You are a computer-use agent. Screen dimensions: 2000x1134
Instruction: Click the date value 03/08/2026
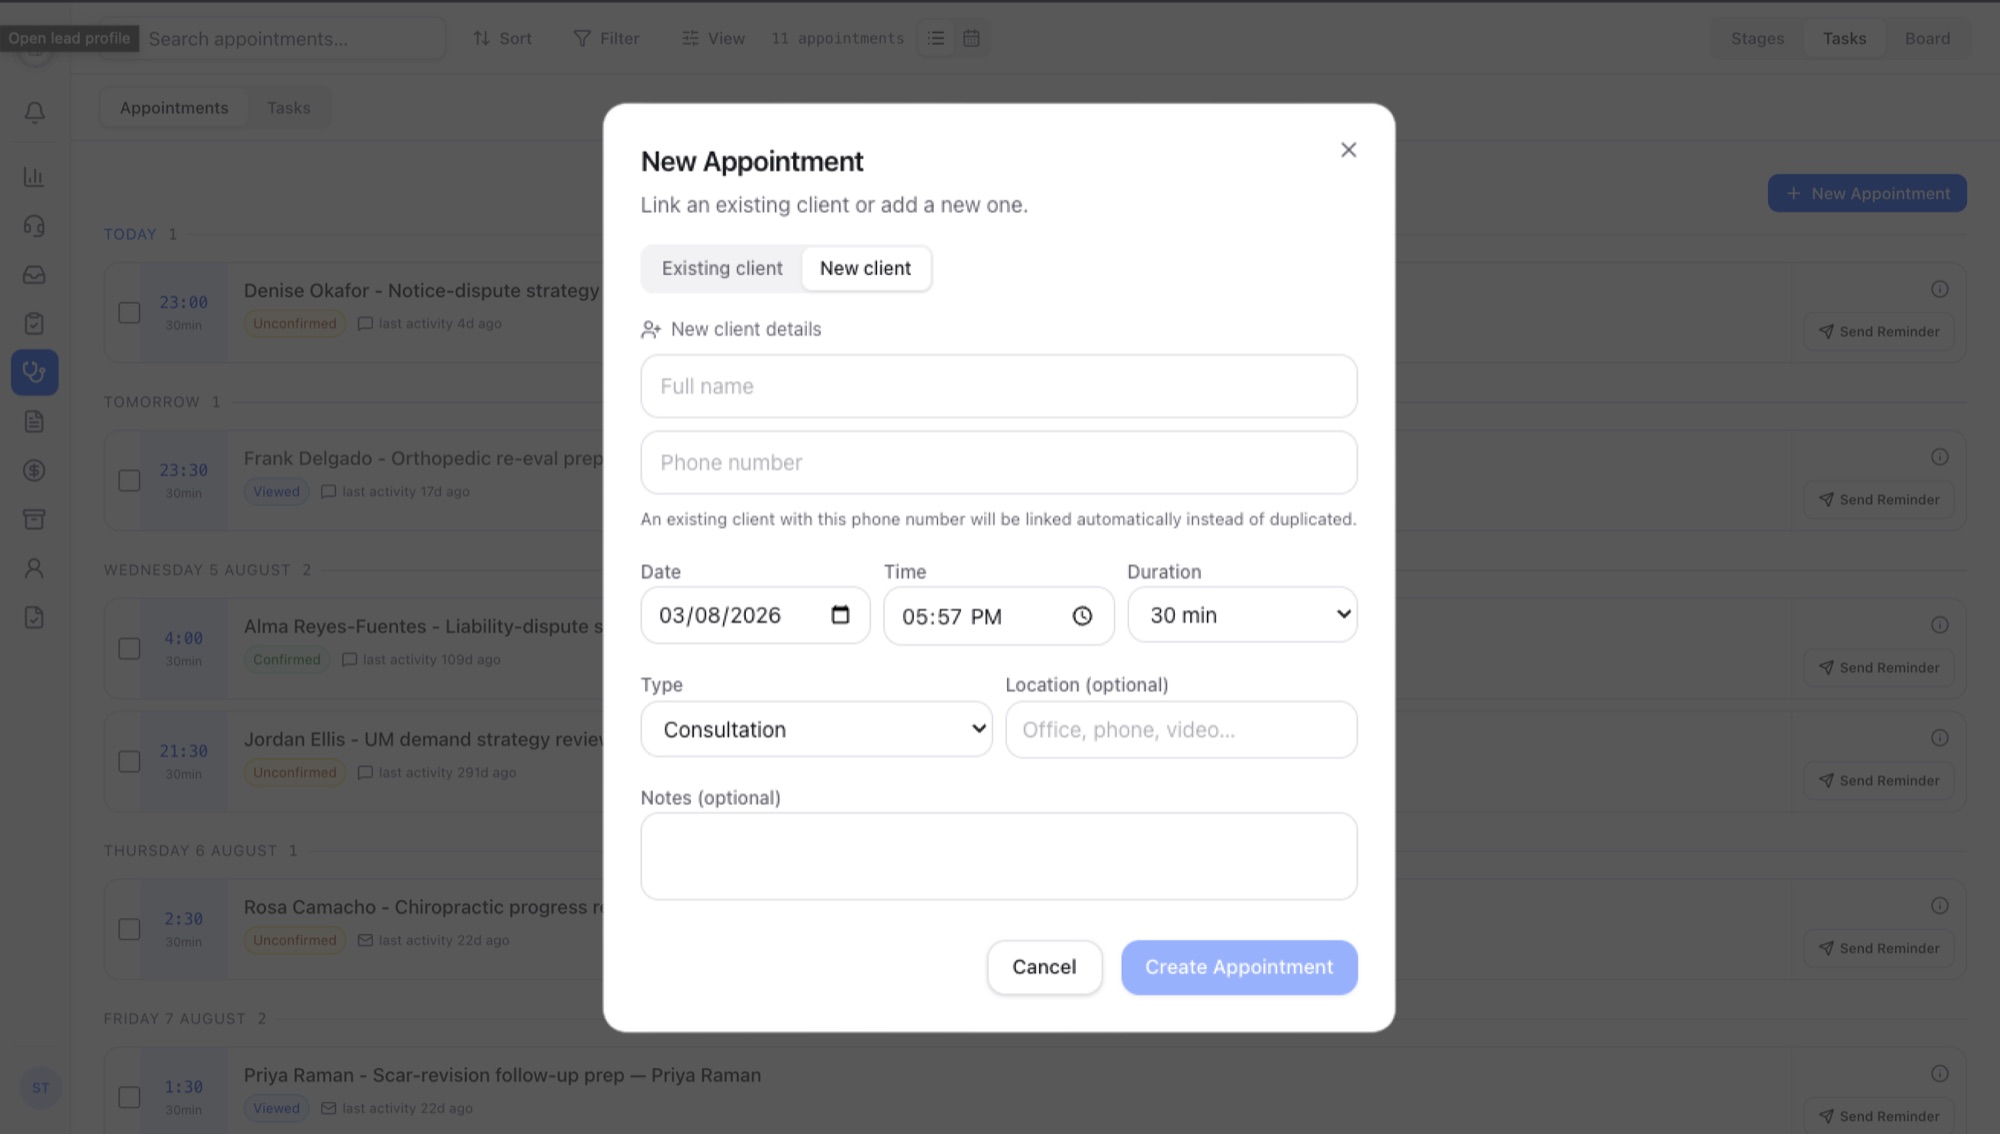720,615
